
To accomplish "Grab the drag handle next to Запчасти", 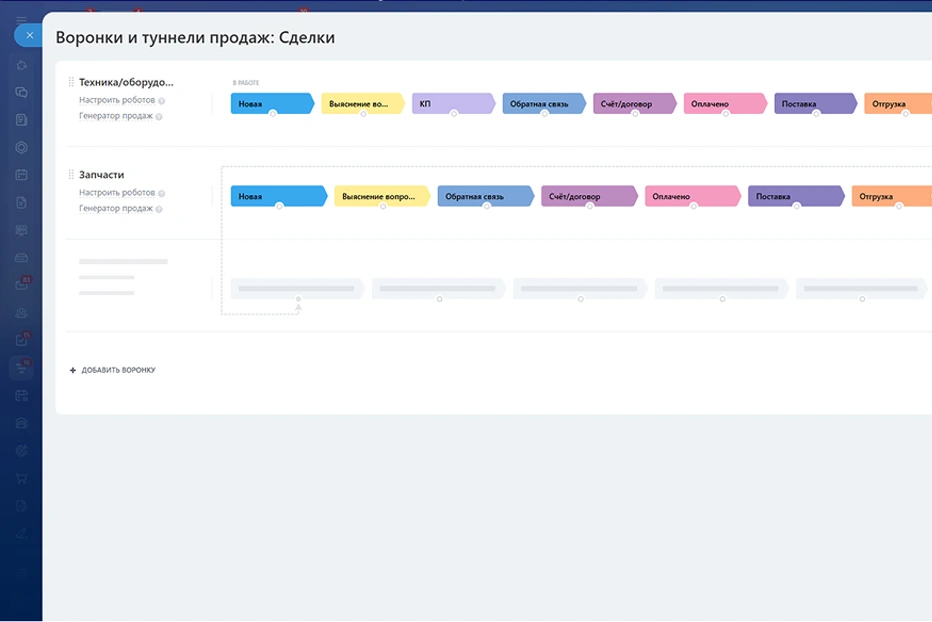I will [71, 175].
